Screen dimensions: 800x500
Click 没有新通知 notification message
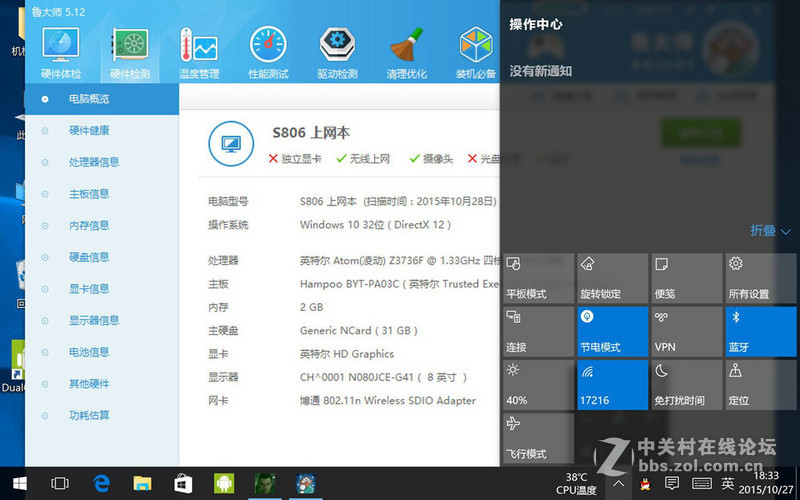(x=540, y=71)
